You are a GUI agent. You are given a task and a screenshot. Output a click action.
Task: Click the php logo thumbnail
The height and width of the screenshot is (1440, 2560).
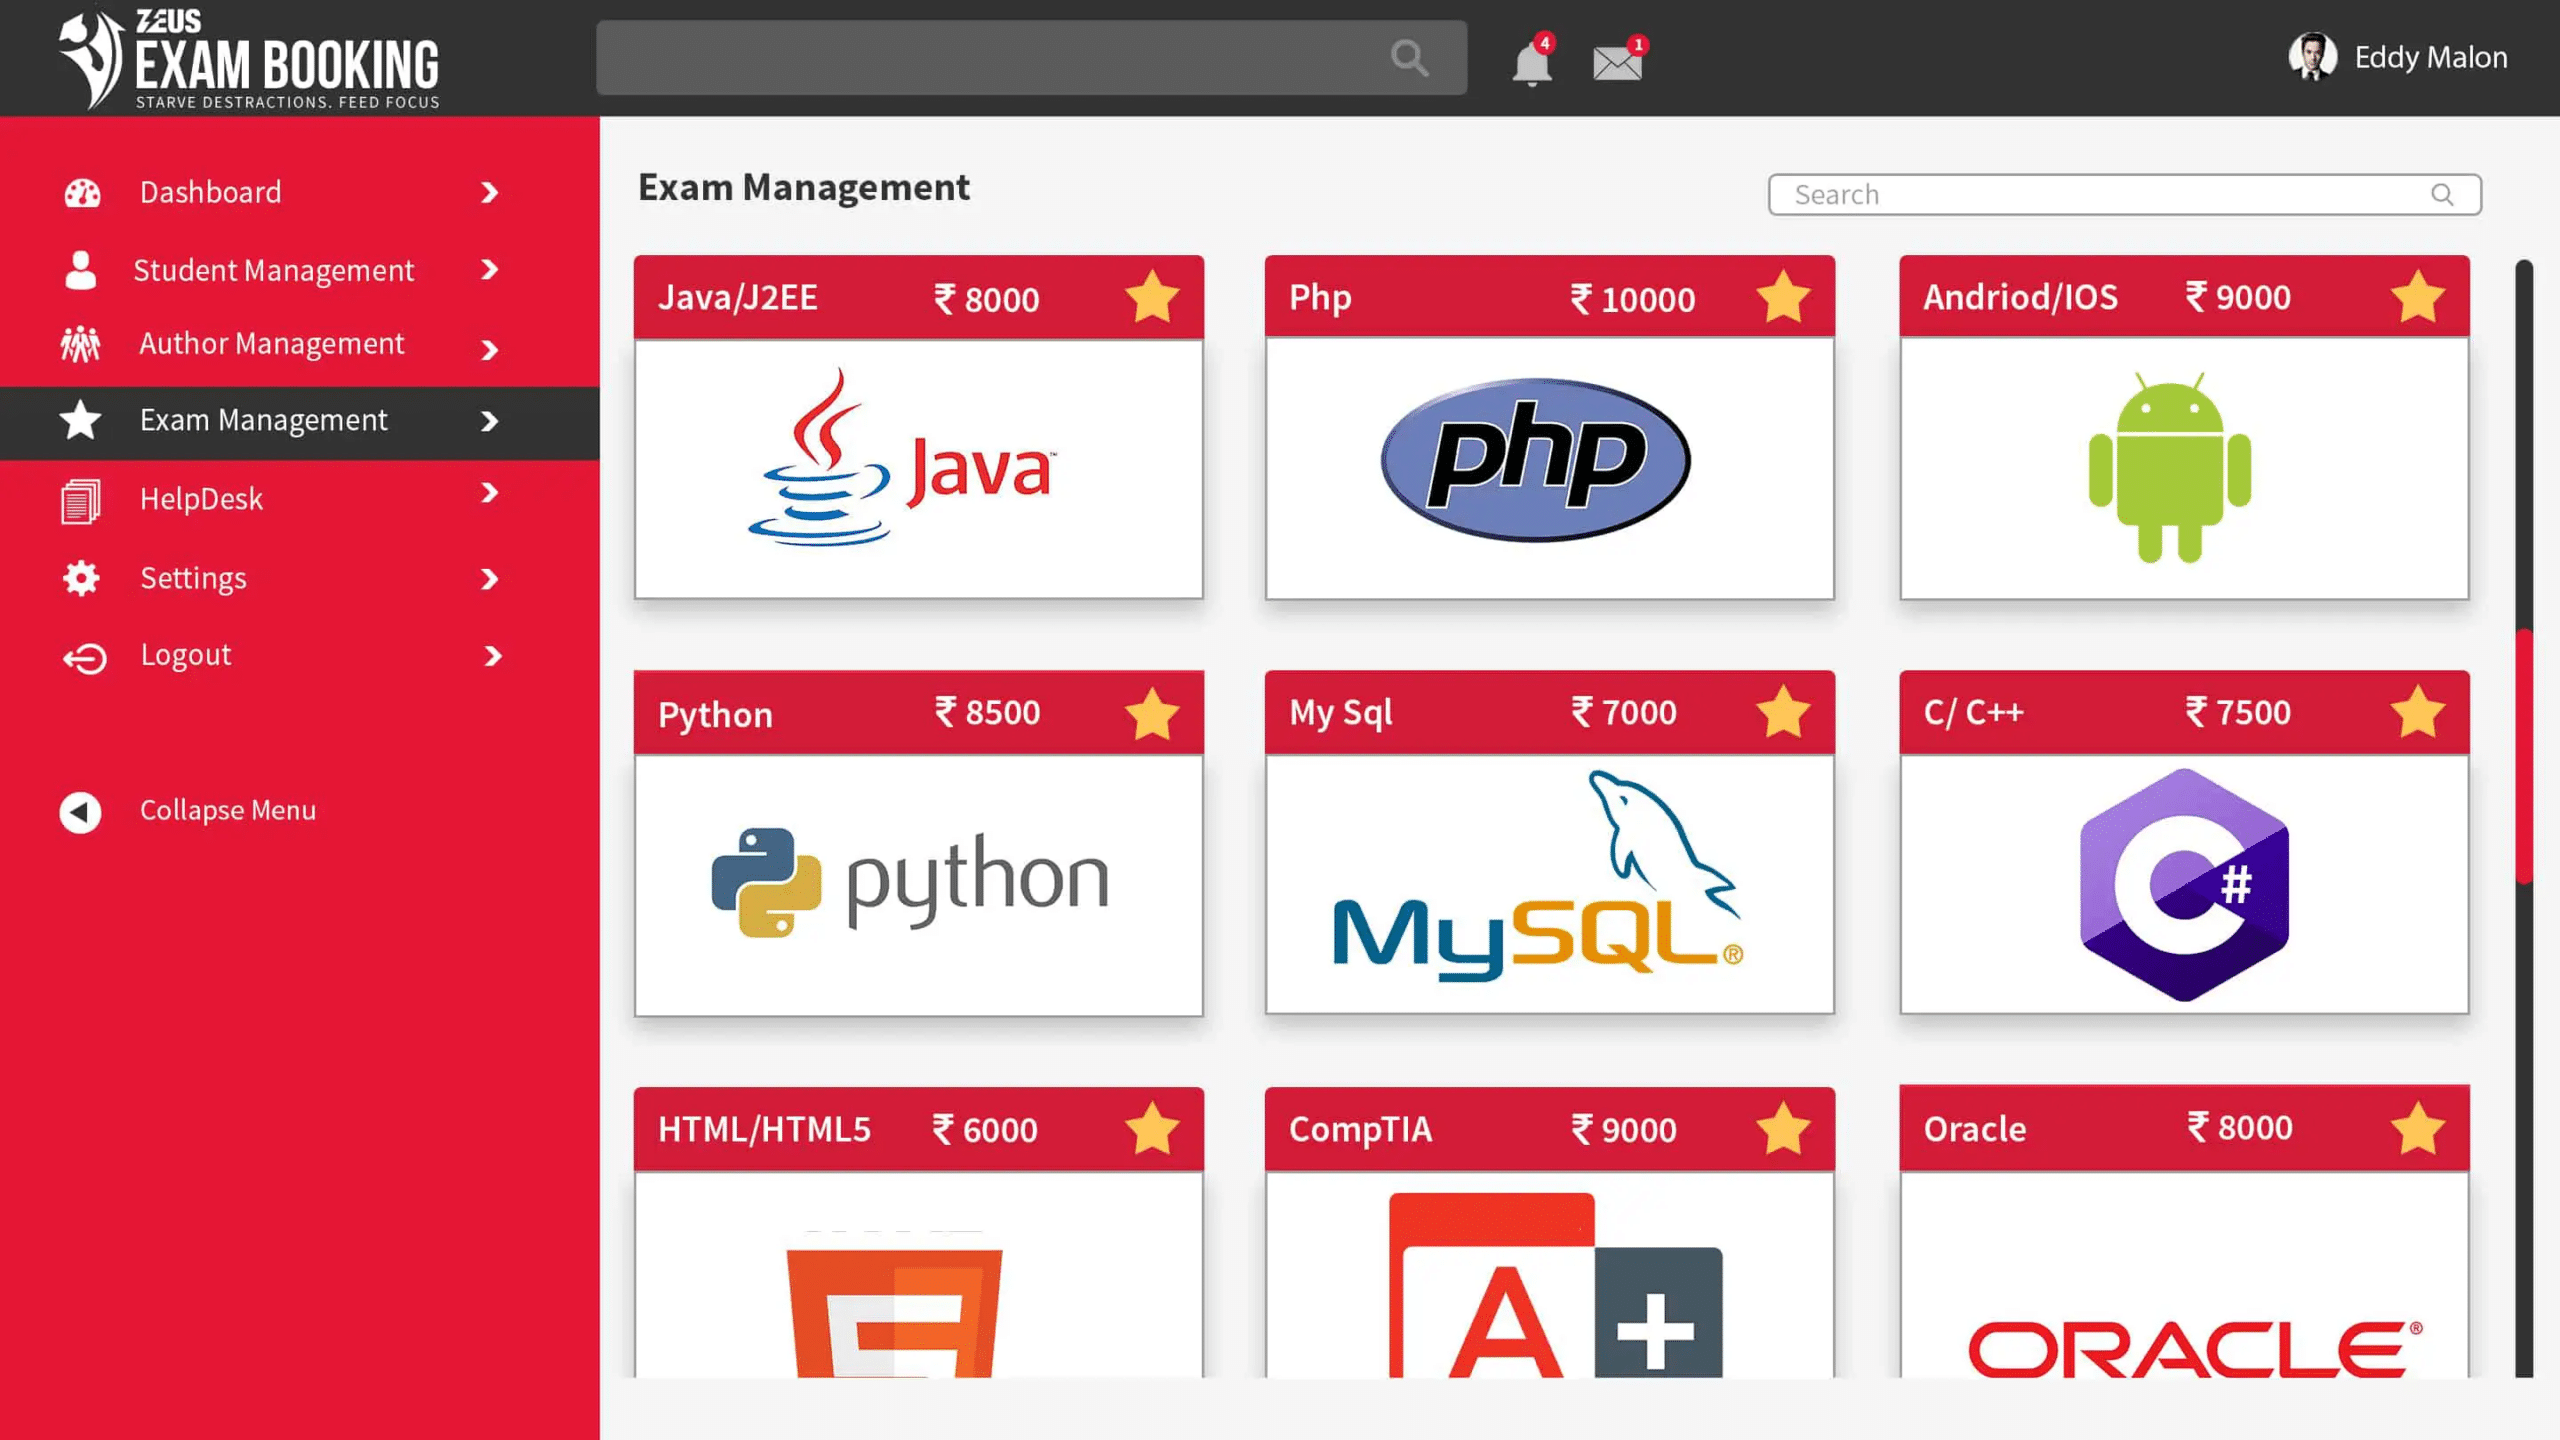[x=1535, y=459]
